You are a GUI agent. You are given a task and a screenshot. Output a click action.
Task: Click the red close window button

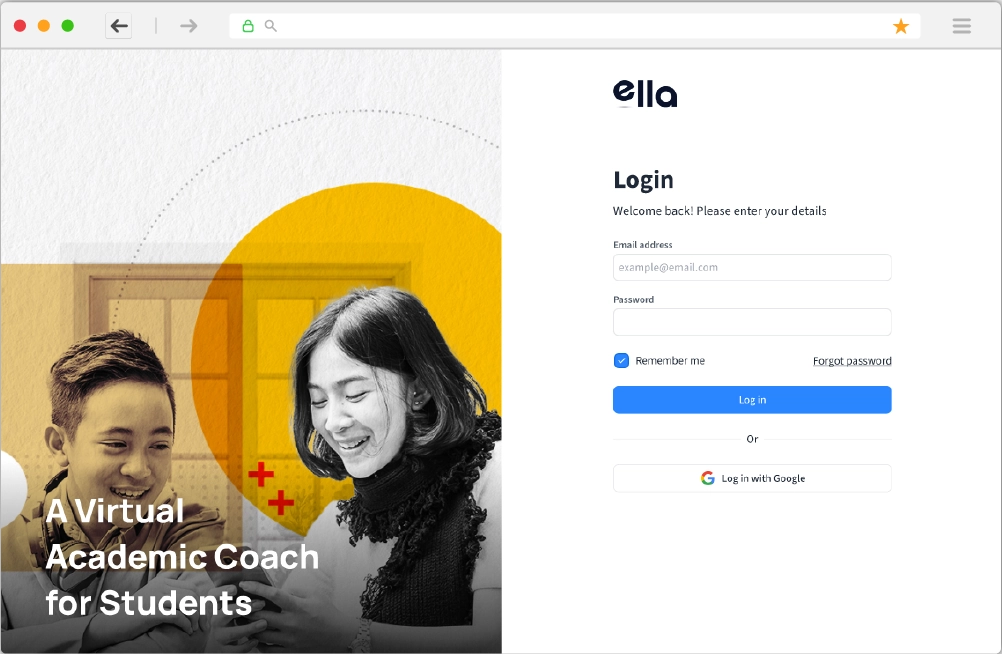tap(20, 26)
